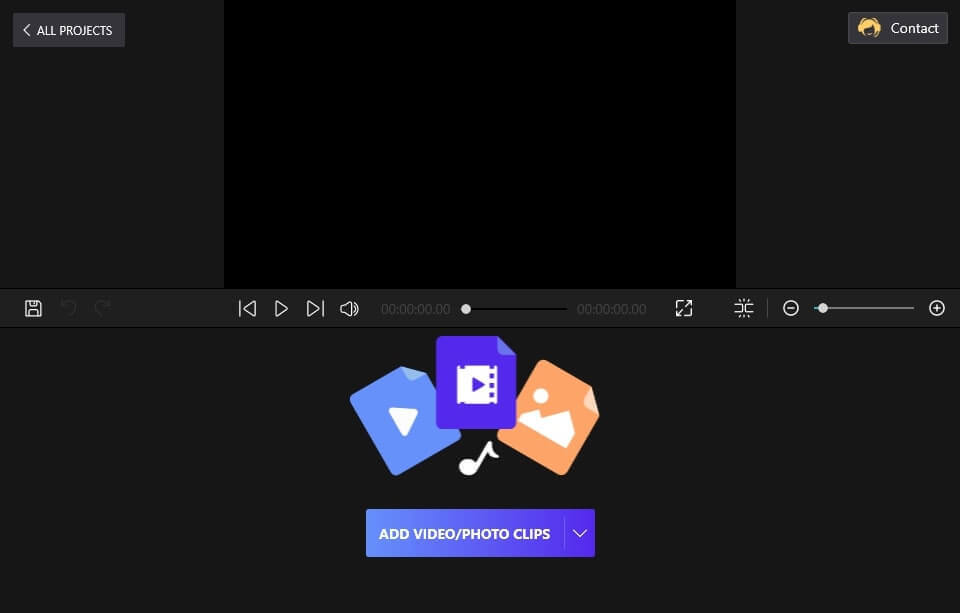Click the total duration time on right

click(x=612, y=309)
